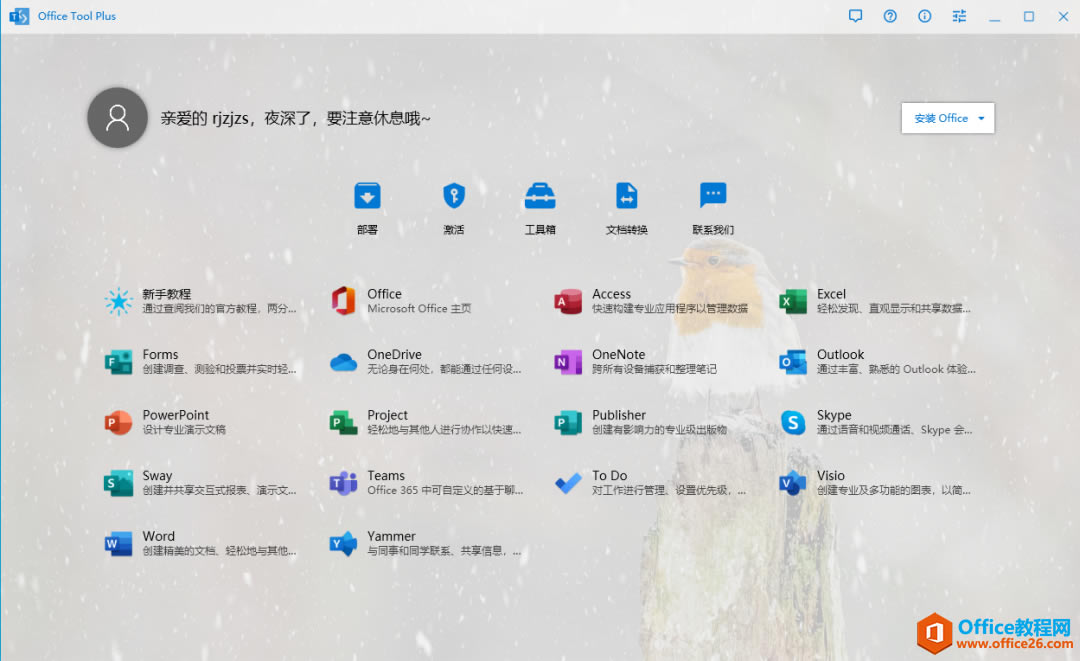
Task: Select the 文档转换 label
Action: pyautogui.click(x=627, y=230)
